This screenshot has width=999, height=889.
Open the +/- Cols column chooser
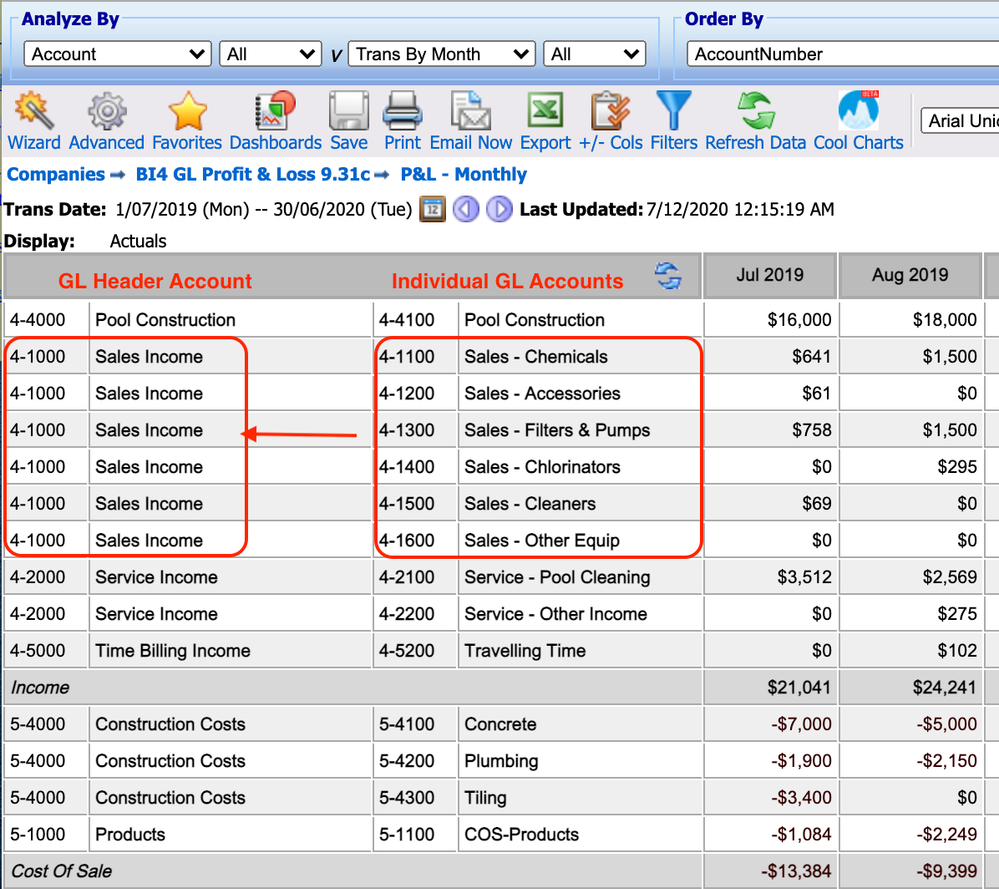coord(610,111)
